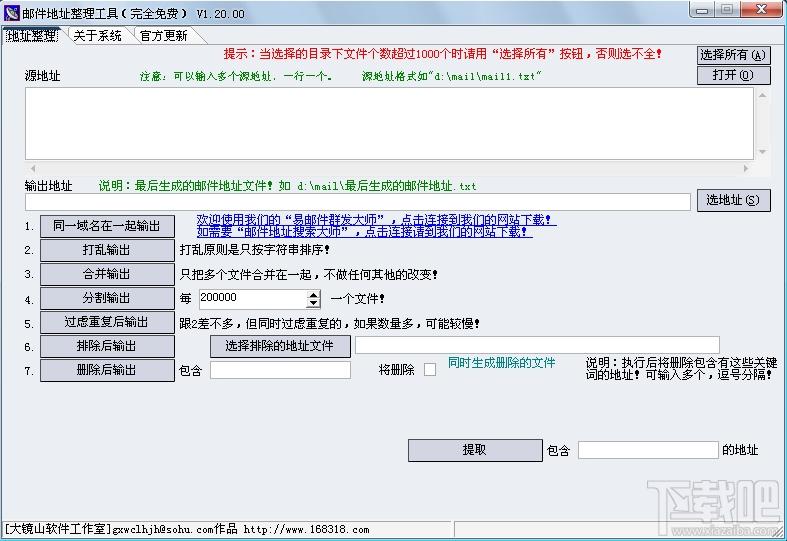Minimize the 邮件地址整理工具 window
The width and height of the screenshot is (787, 541).
tap(702, 10)
